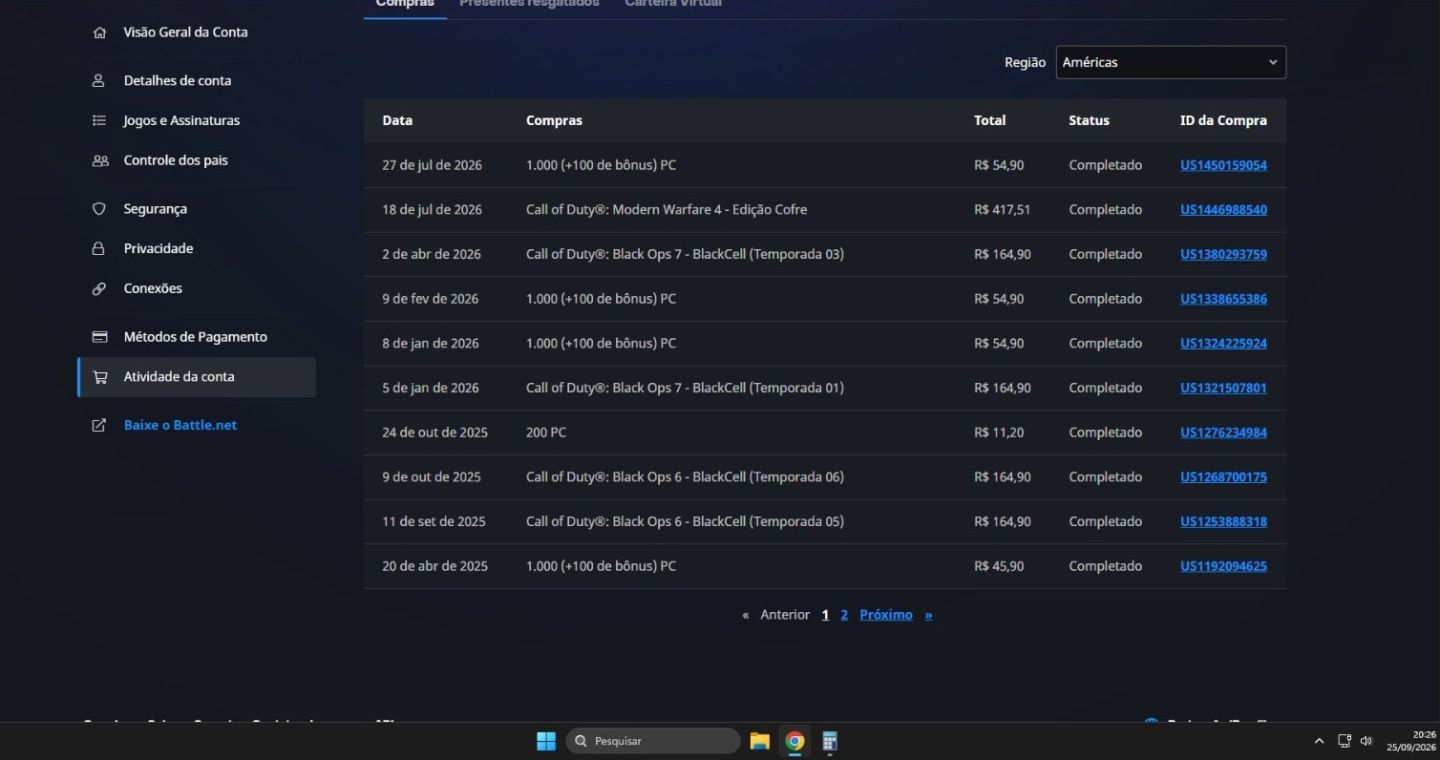This screenshot has width=1440, height=760.
Task: Click the network display icon in system tray
Action: coord(1344,741)
